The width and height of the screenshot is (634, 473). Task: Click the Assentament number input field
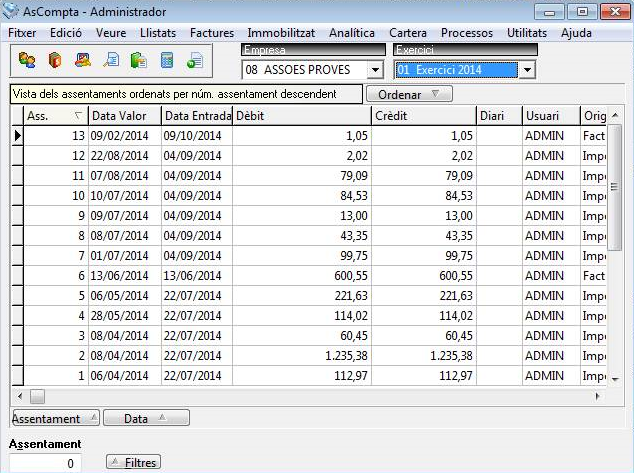45,463
